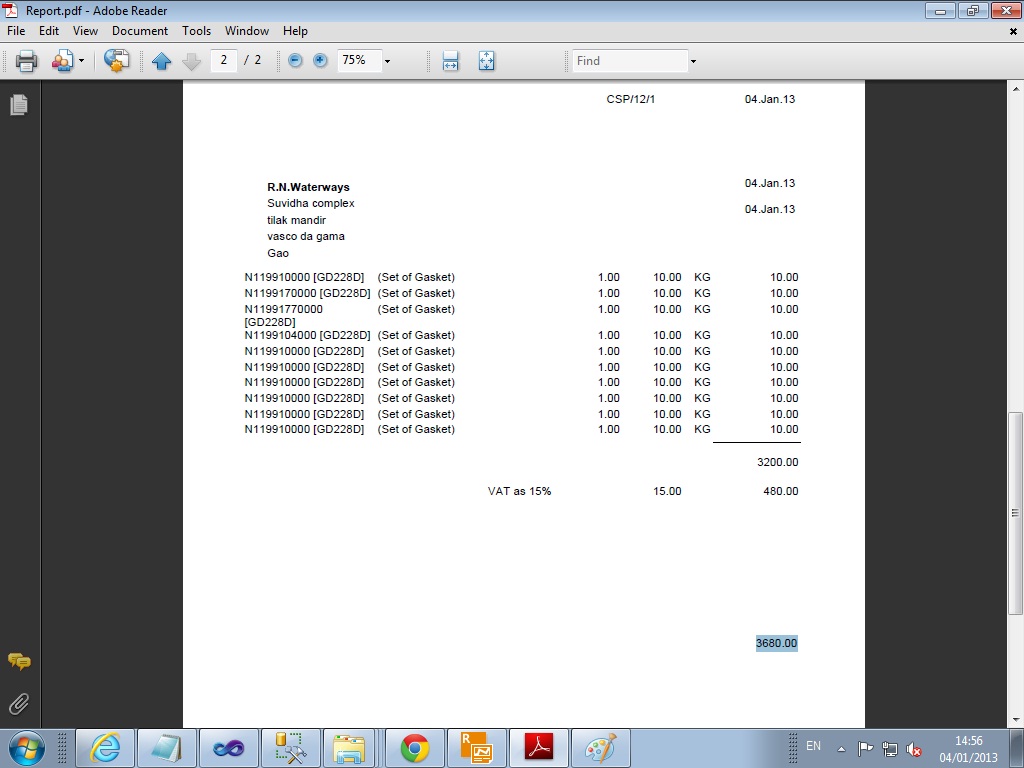Click the greyed next page down arrow

pyautogui.click(x=191, y=61)
